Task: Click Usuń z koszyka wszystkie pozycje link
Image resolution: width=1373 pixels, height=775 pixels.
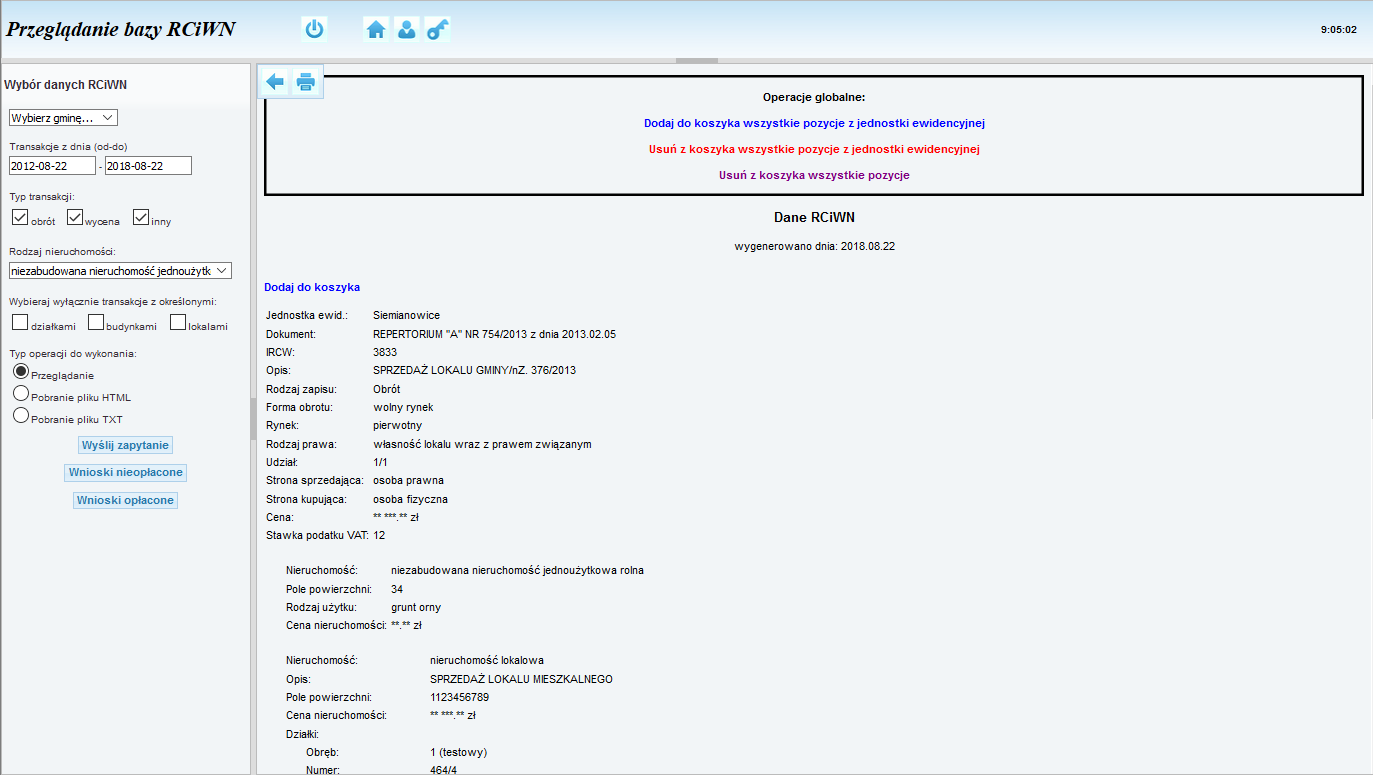Action: (813, 175)
